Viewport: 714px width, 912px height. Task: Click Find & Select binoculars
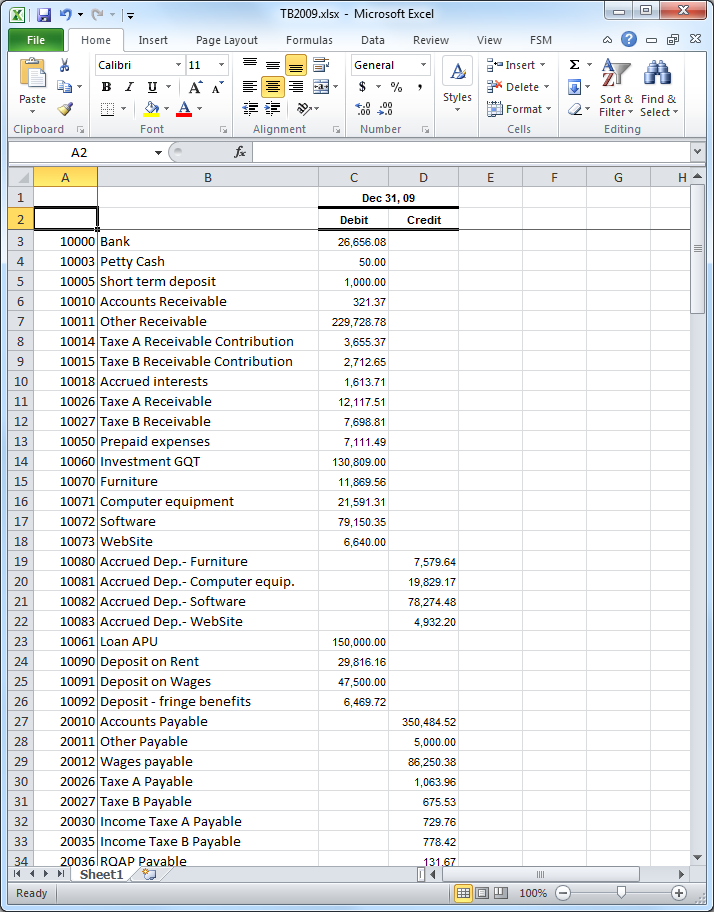pos(658,88)
